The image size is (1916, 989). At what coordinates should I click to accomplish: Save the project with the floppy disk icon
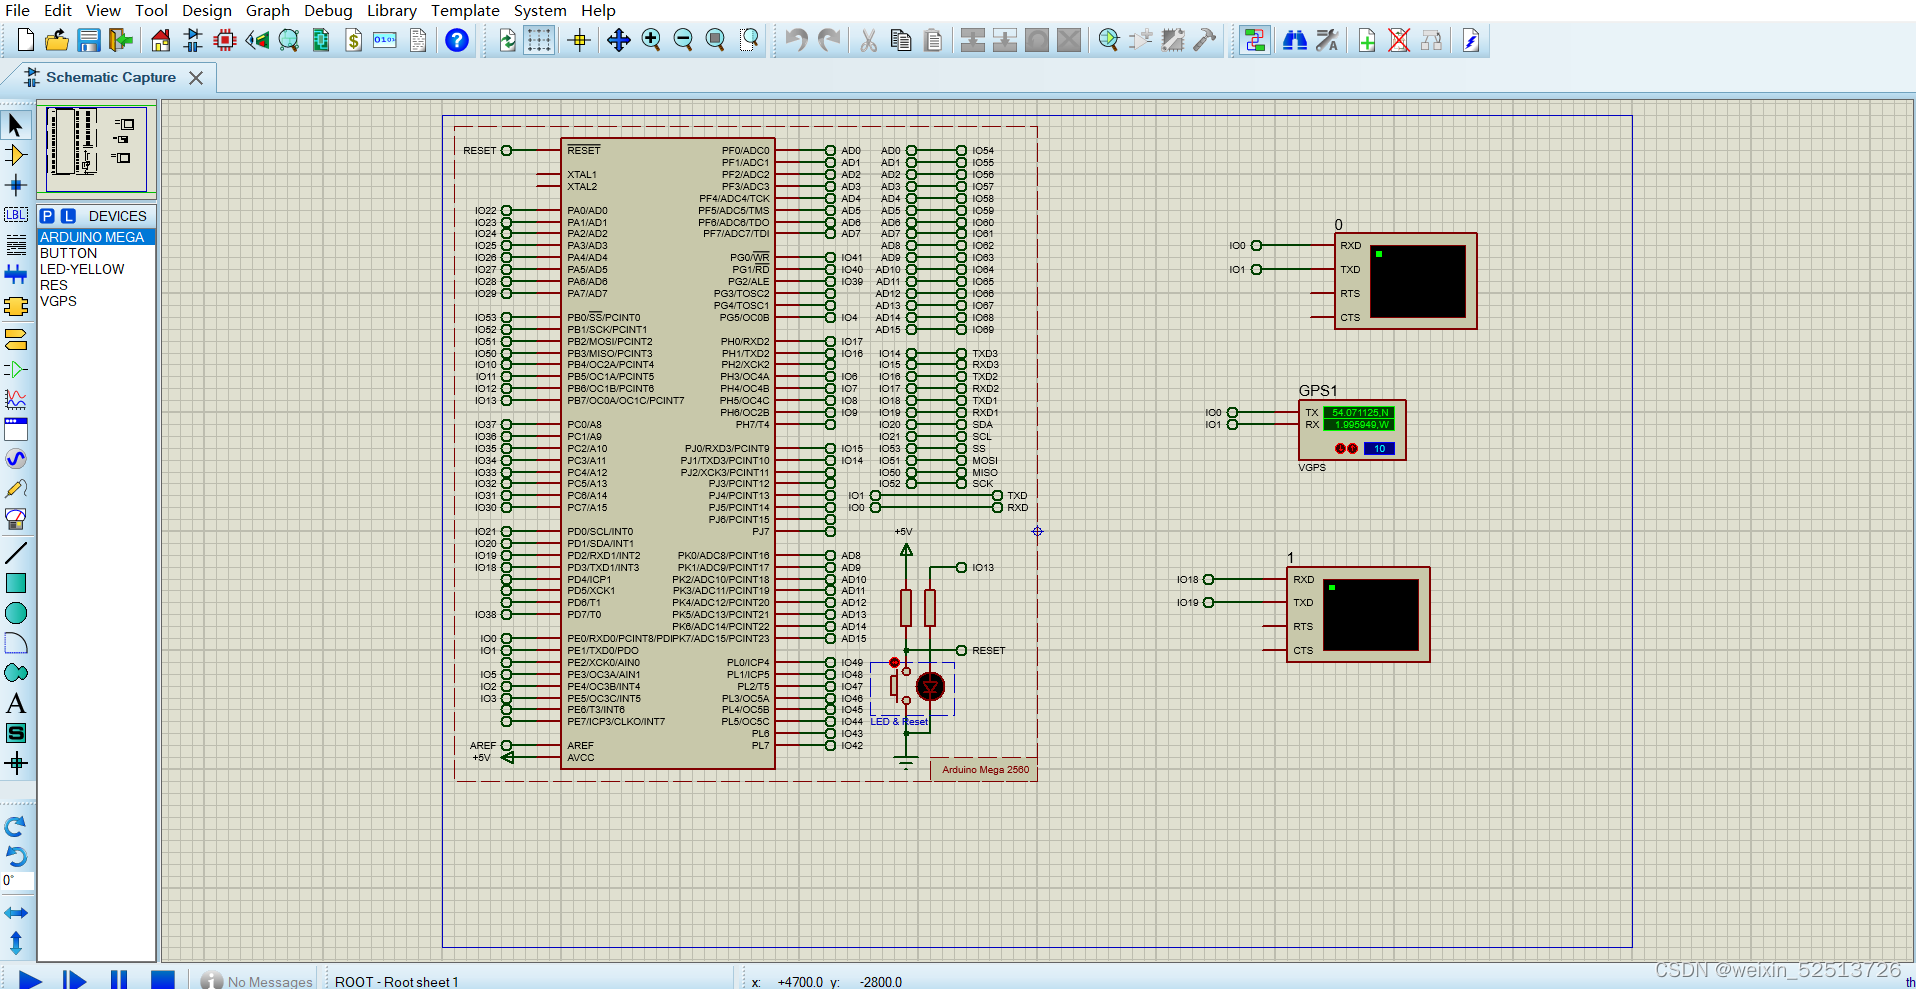(89, 40)
